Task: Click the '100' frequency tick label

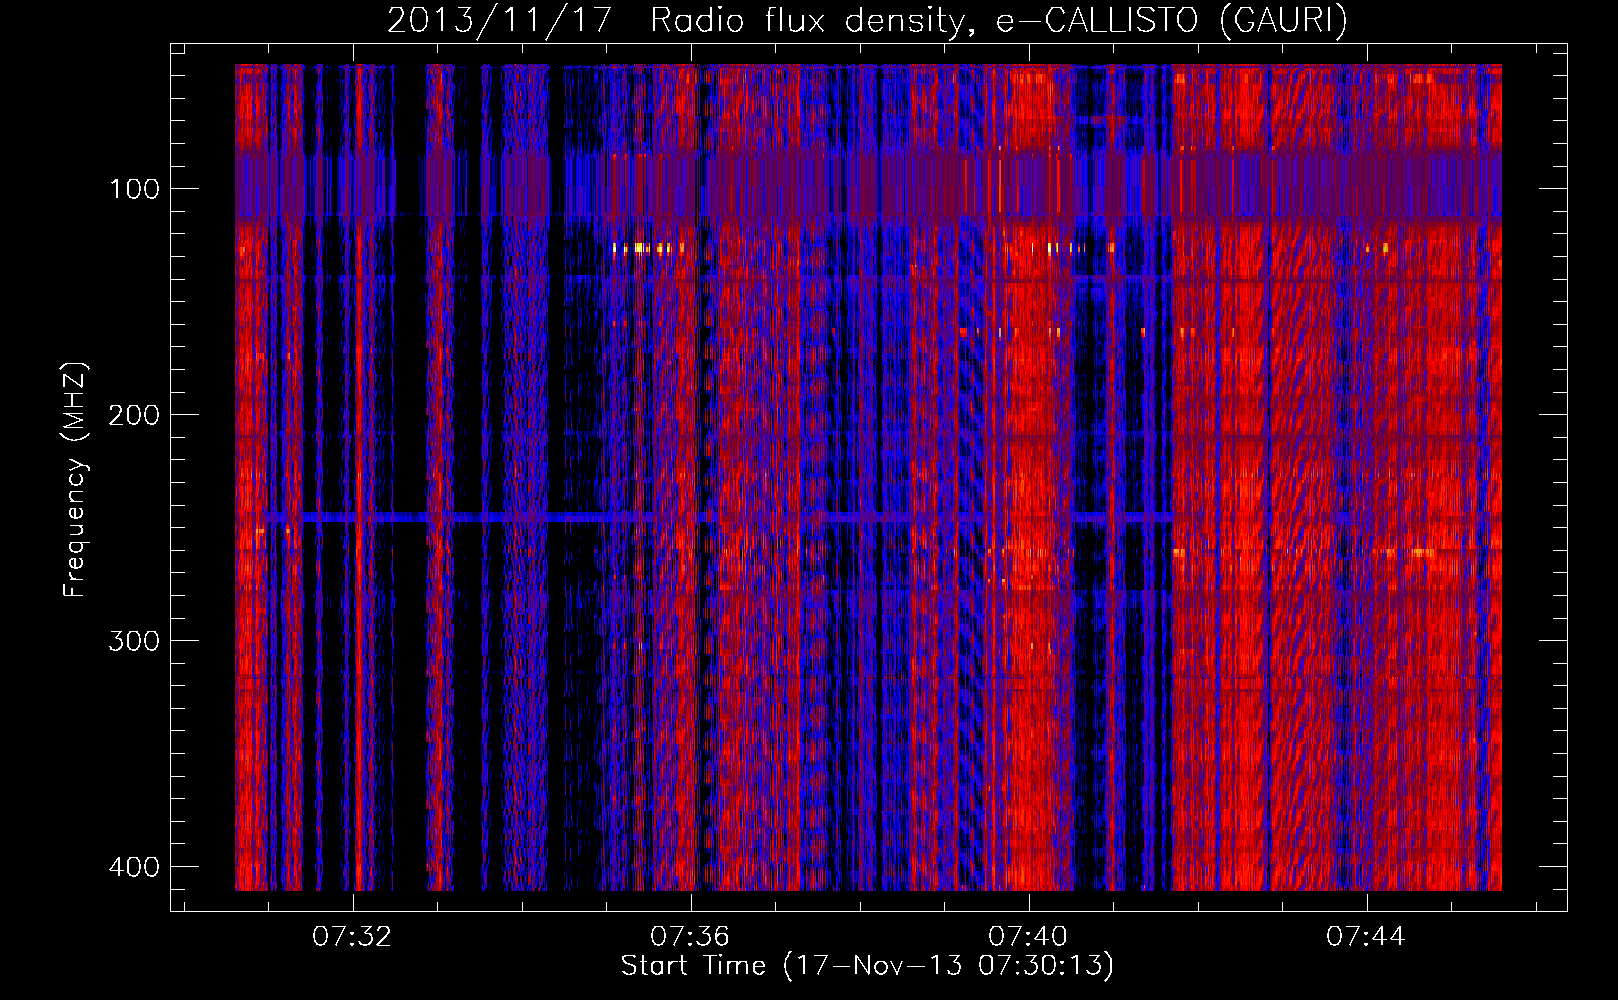Action: 134,189
